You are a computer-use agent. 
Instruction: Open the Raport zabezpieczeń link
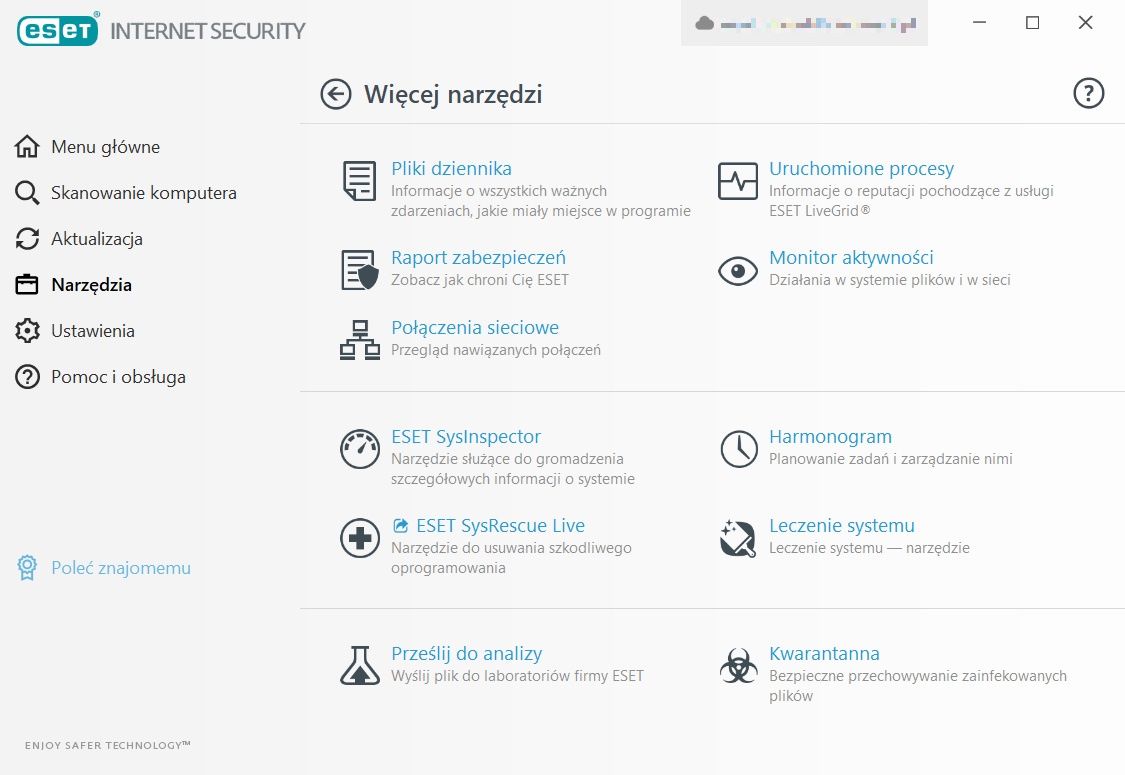tap(479, 258)
